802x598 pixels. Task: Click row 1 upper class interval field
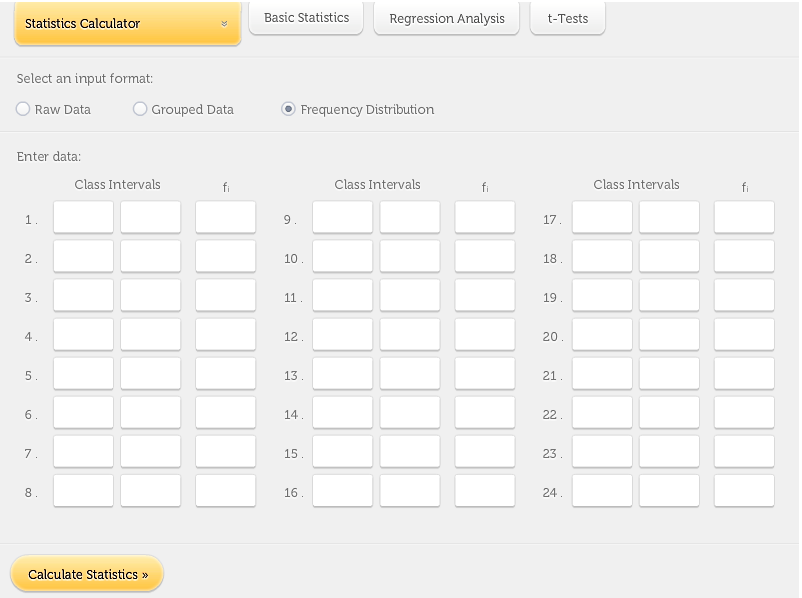pos(151,218)
